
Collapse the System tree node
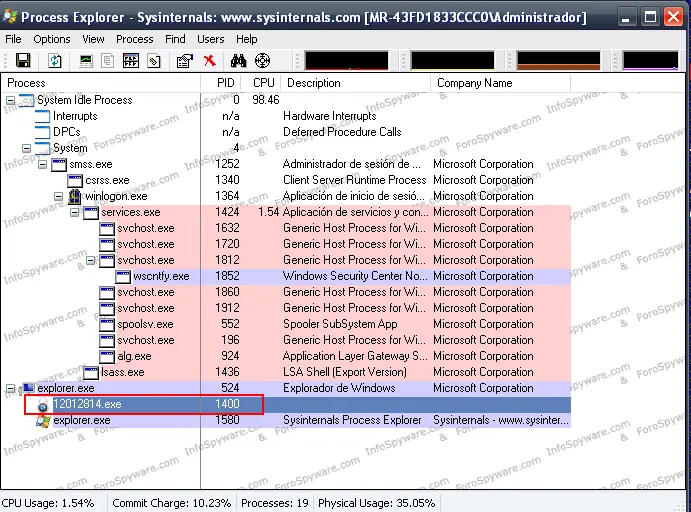(26, 148)
